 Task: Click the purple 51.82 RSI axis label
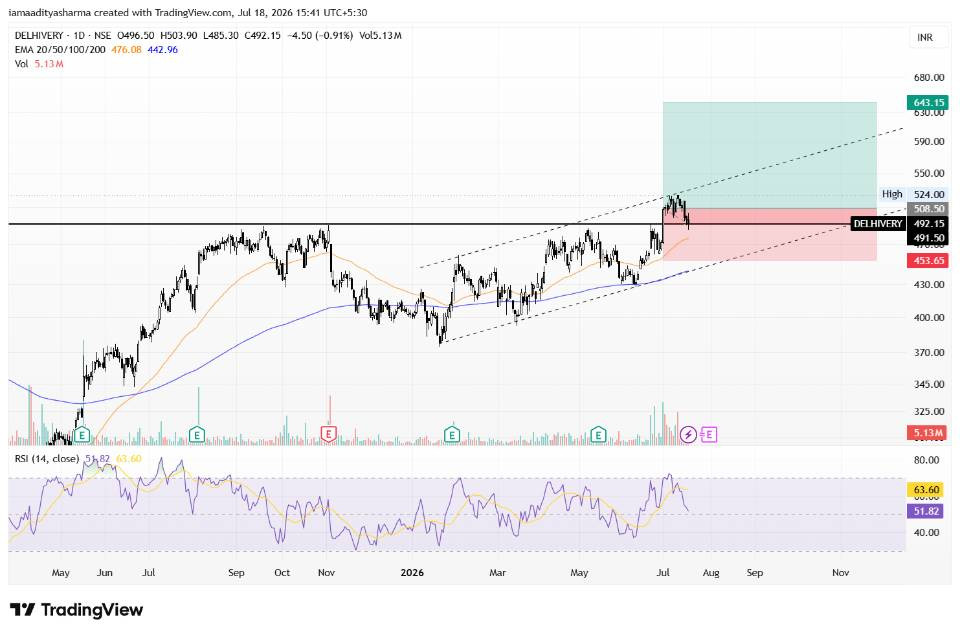[x=926, y=511]
